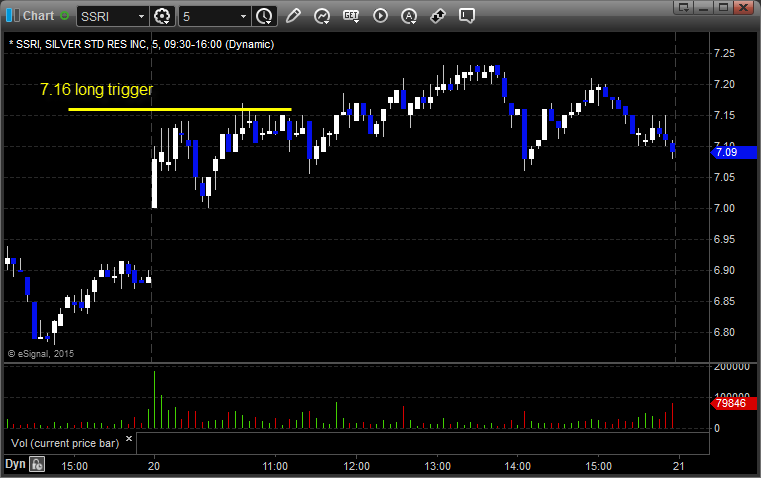Viewport: 761px width, 478px height.
Task: Click the blue 7.09 current price marker
Action: click(734, 152)
